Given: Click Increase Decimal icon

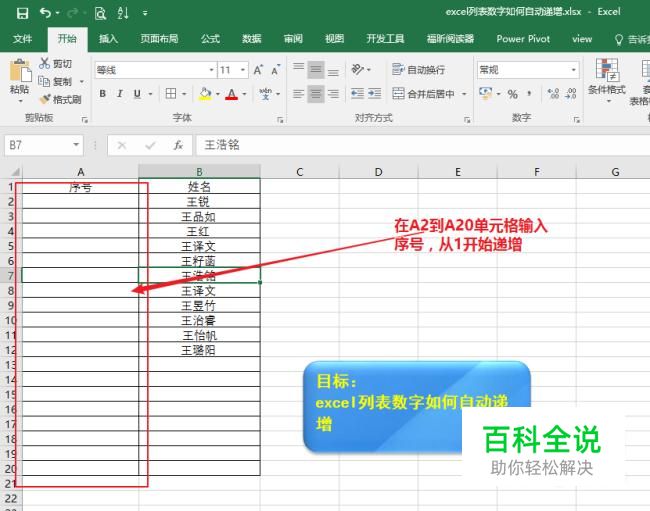Looking at the screenshot, I should coord(553,94).
